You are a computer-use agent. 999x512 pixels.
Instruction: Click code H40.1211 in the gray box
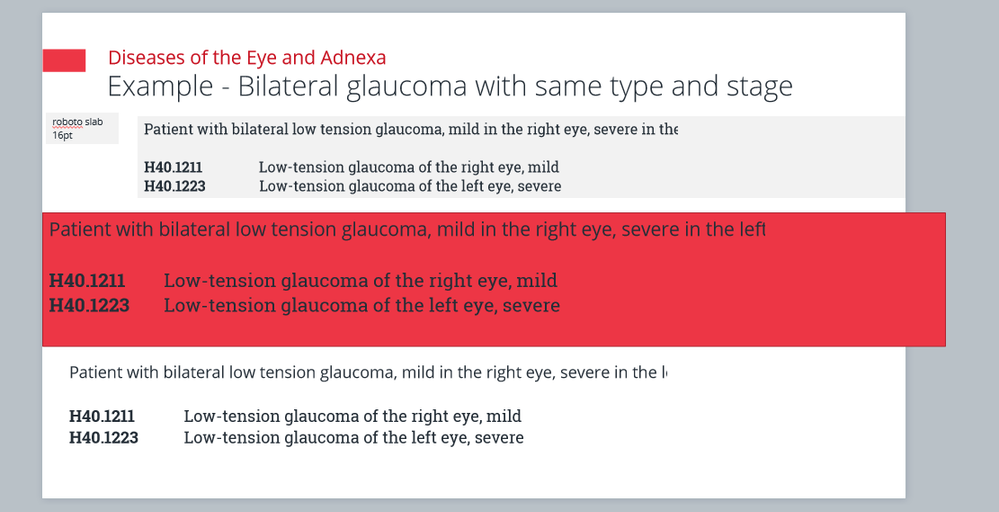[x=174, y=167]
